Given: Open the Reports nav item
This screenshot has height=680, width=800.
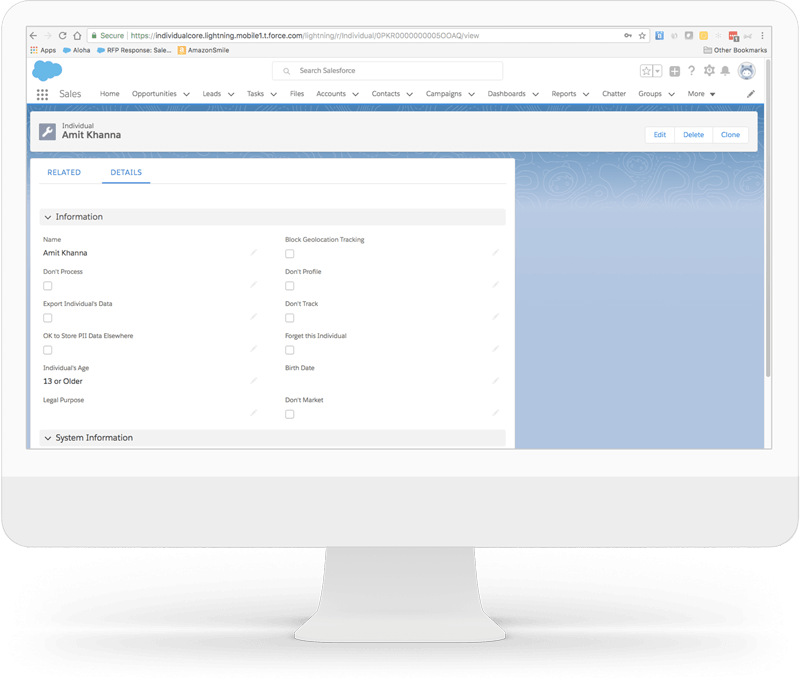Looking at the screenshot, I should tap(564, 94).
